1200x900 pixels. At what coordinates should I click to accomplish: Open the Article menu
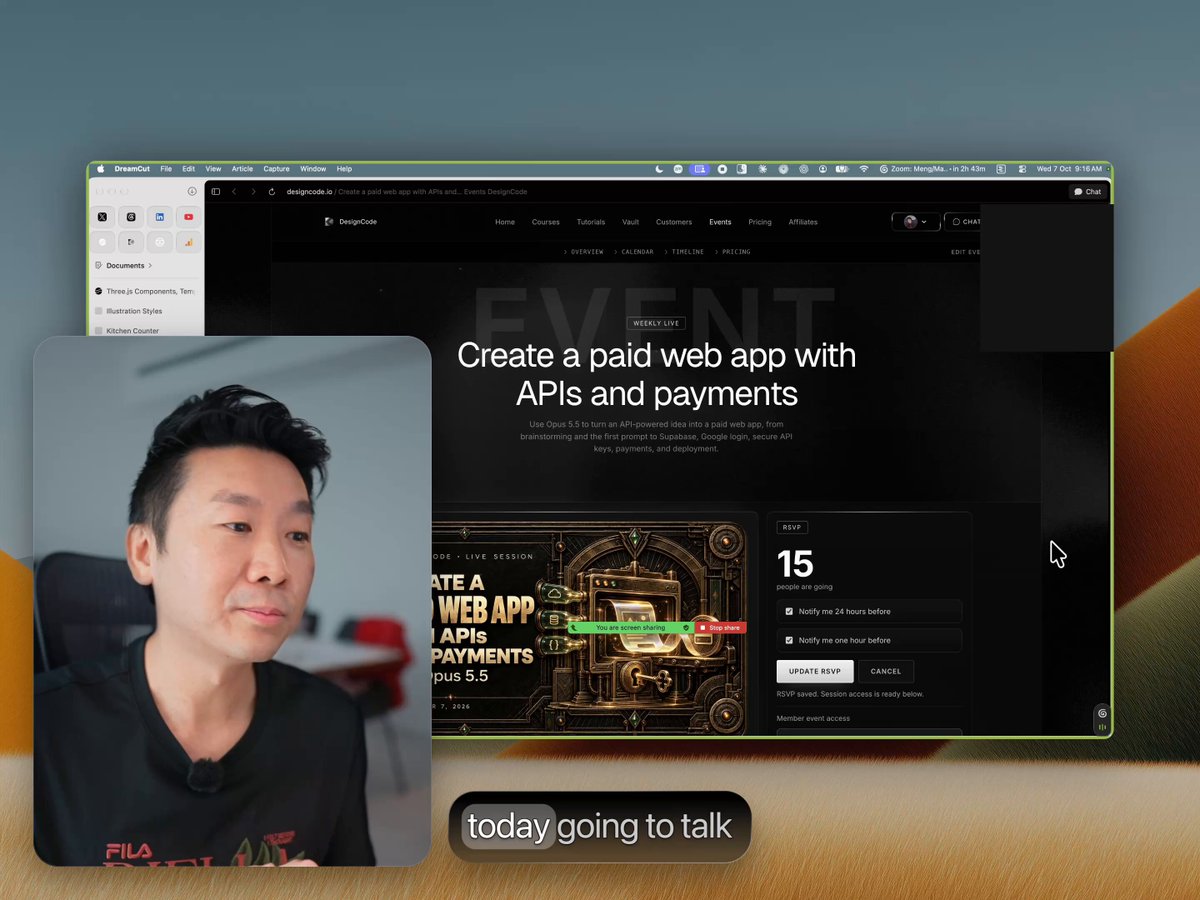242,169
